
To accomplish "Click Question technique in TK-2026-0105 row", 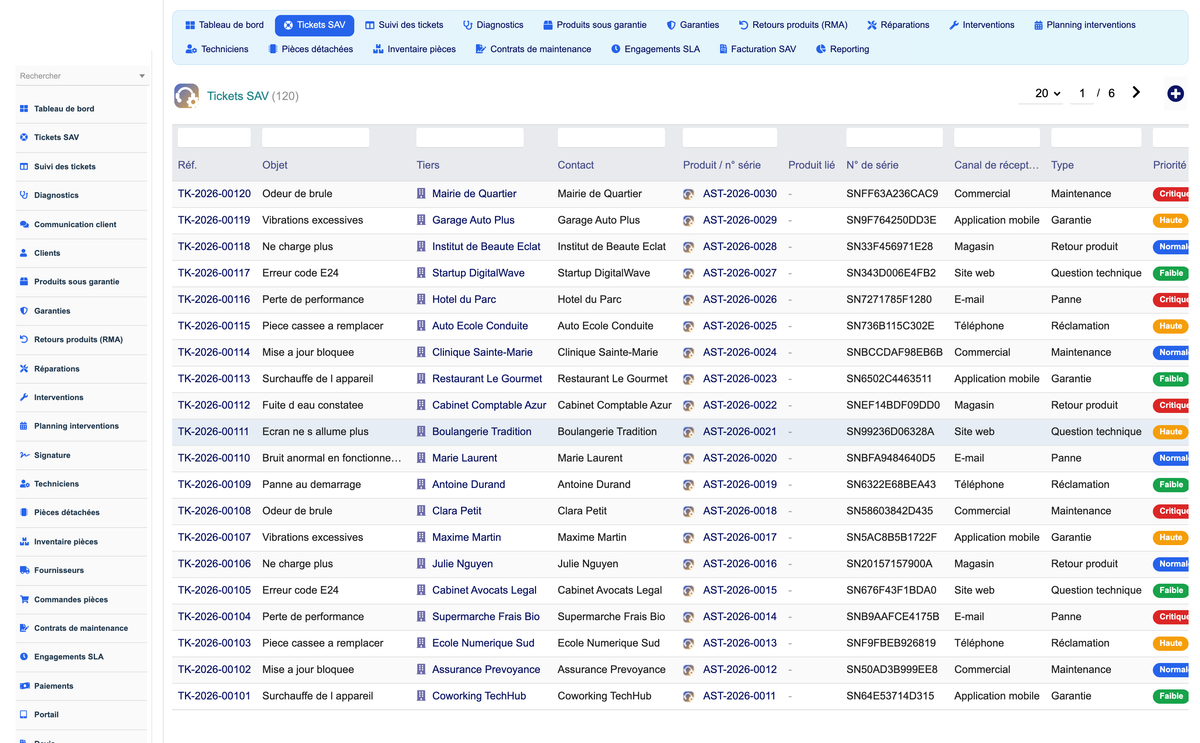I will (1096, 590).
